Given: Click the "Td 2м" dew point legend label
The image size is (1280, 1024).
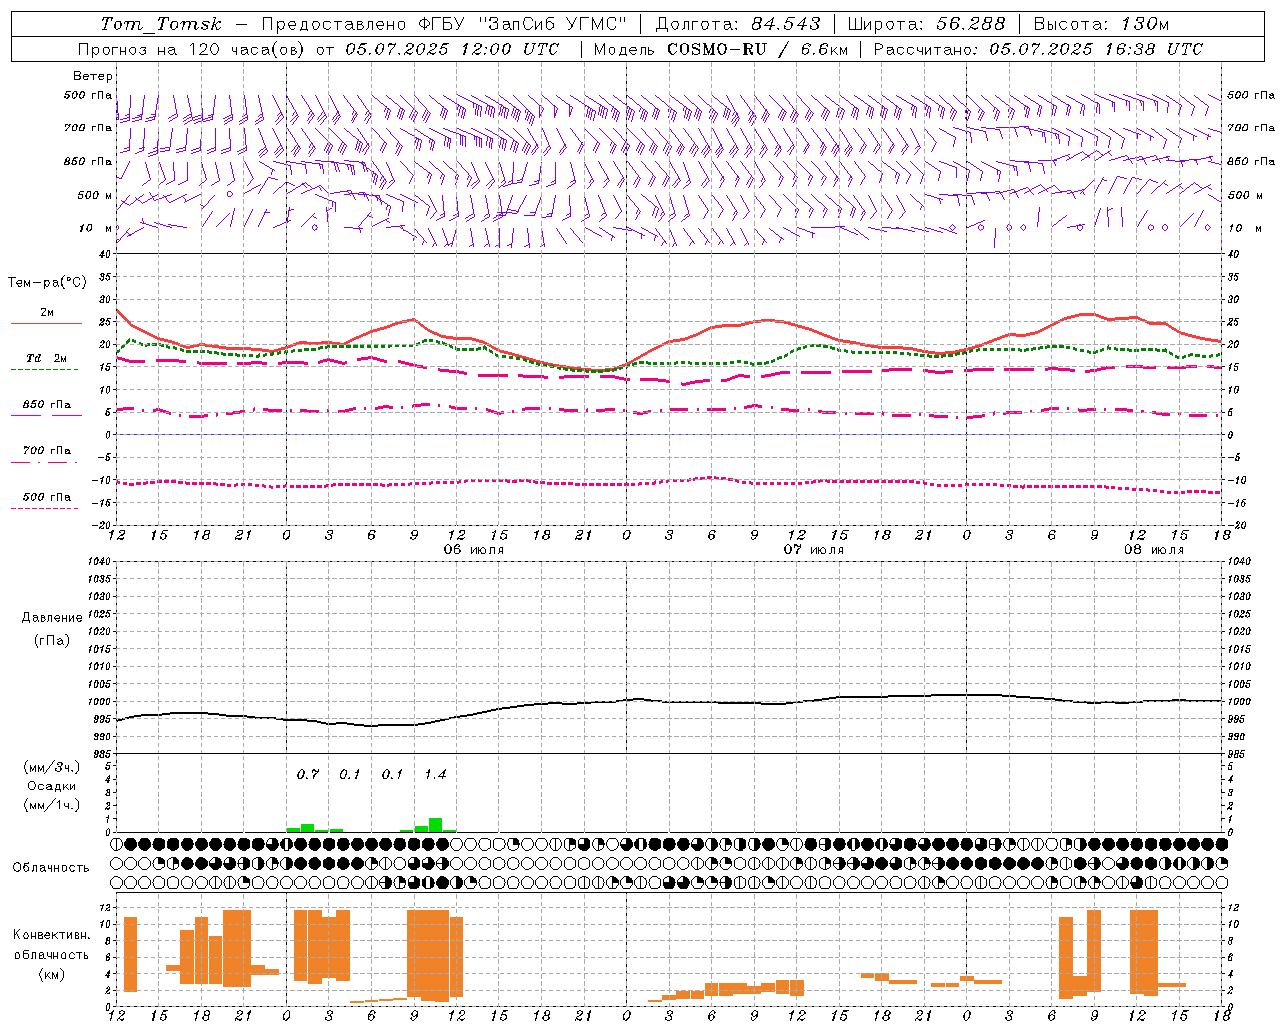Looking at the screenshot, I should [x=47, y=358].
